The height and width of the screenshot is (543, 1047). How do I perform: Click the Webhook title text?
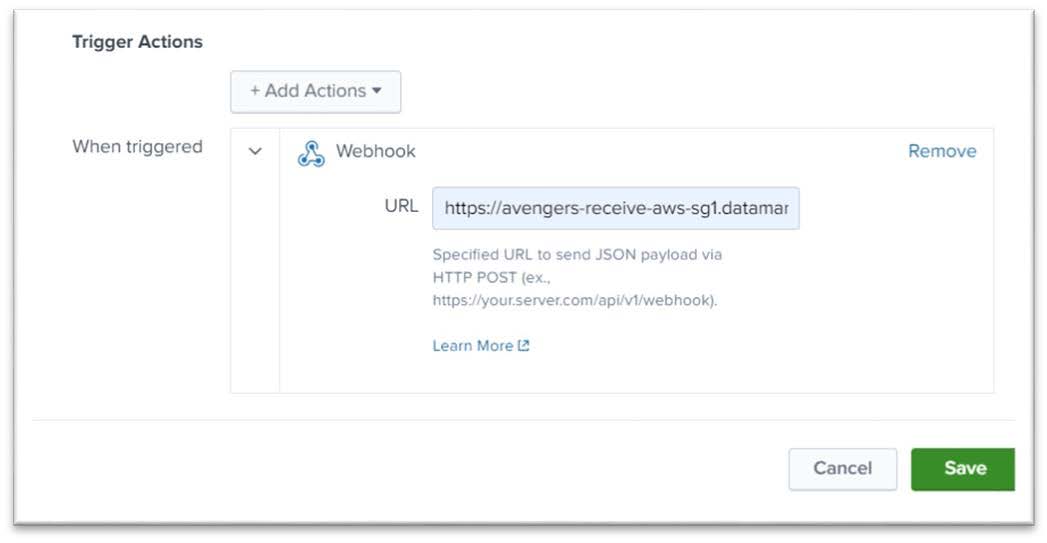[x=375, y=151]
